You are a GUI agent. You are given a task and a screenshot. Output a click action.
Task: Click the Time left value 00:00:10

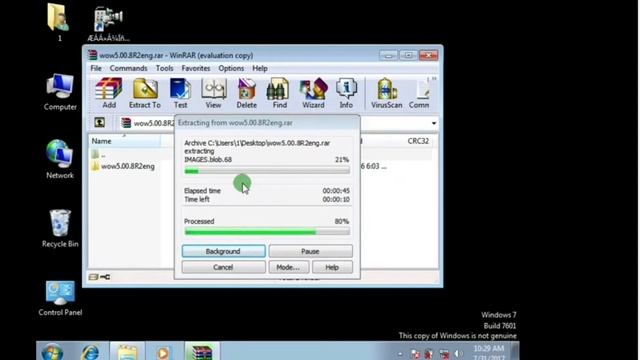[x=336, y=200]
